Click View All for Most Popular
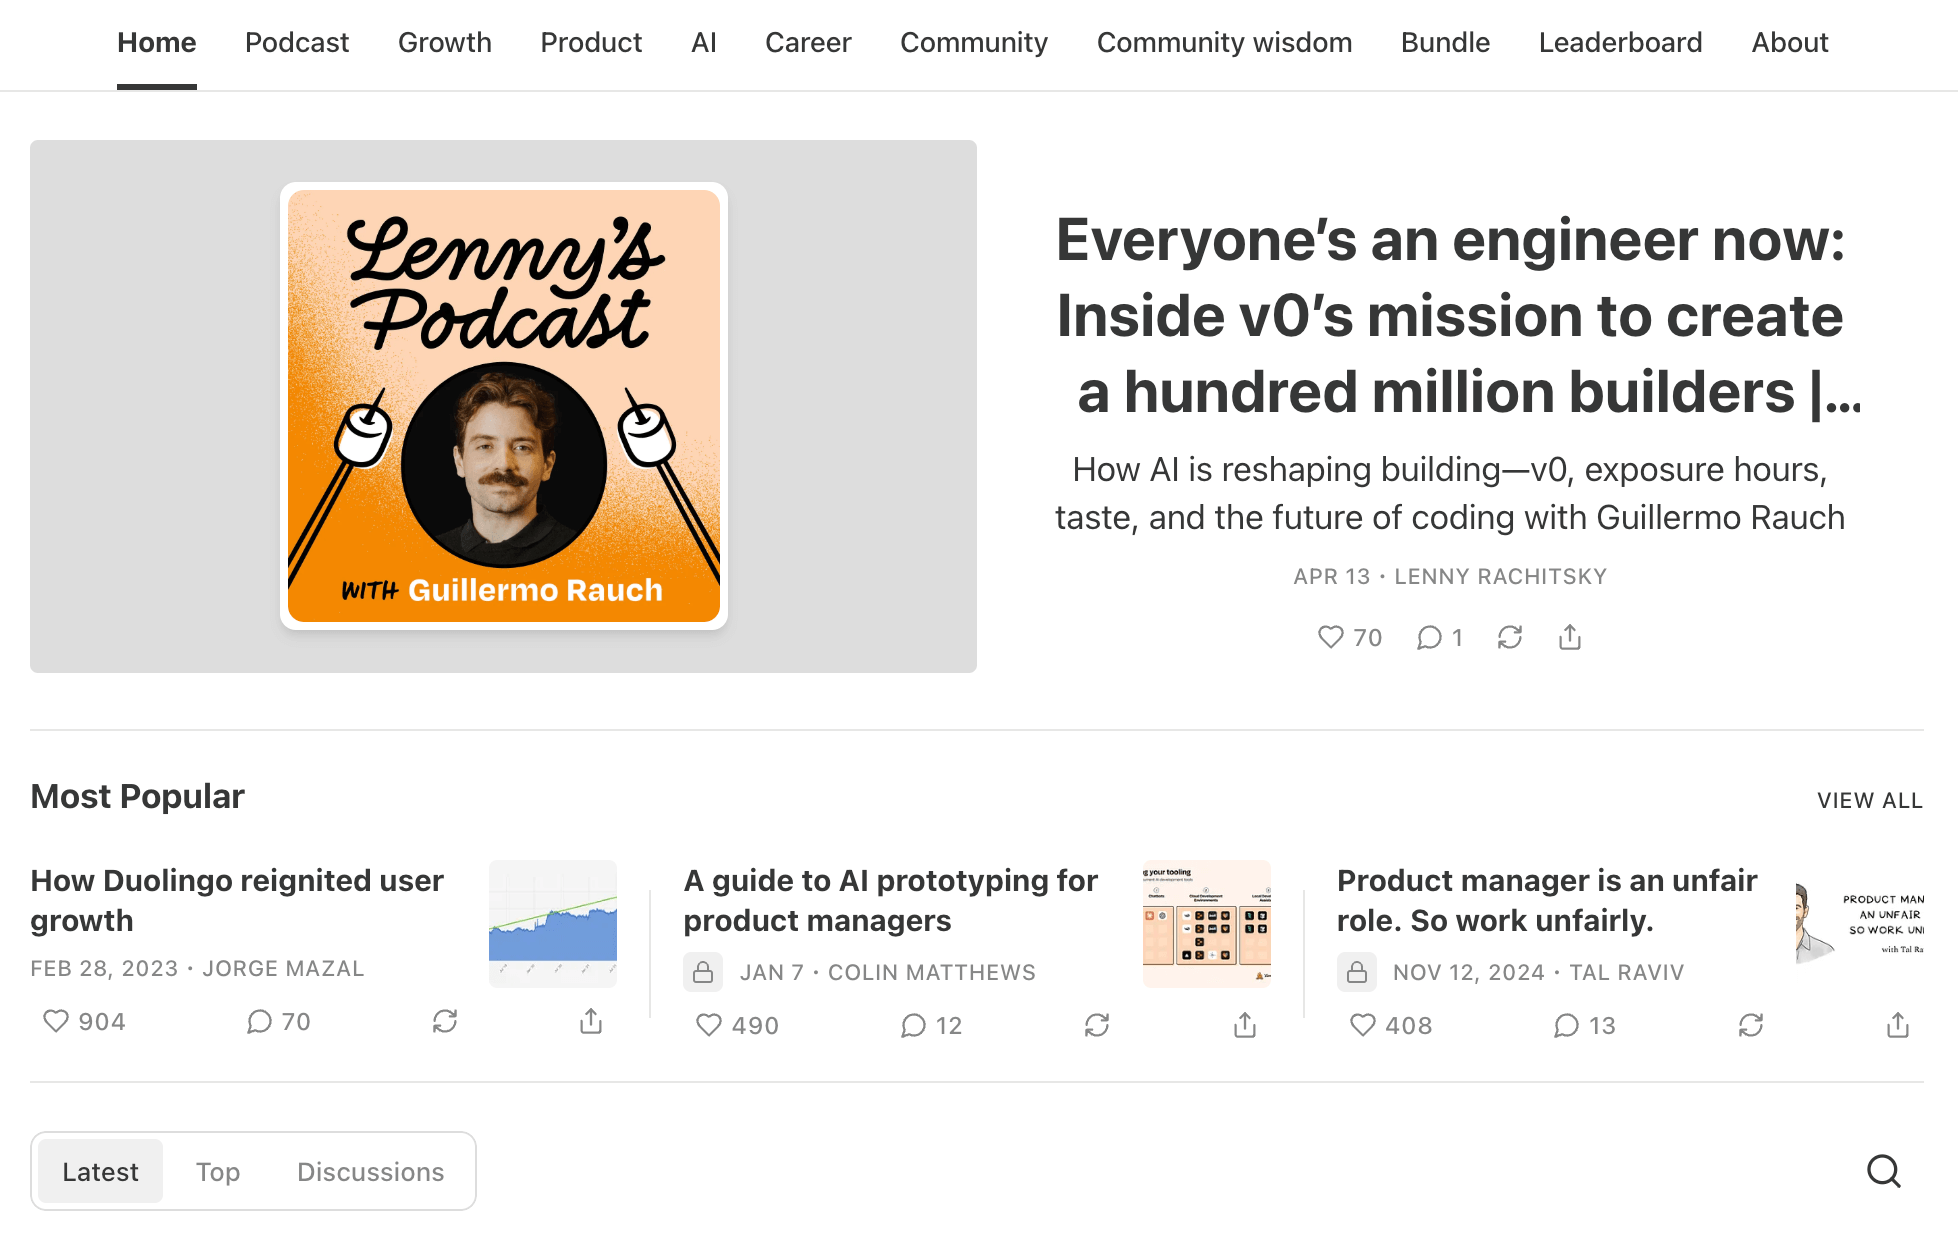Screen dimensions: 1958x1246 pos(1869,800)
